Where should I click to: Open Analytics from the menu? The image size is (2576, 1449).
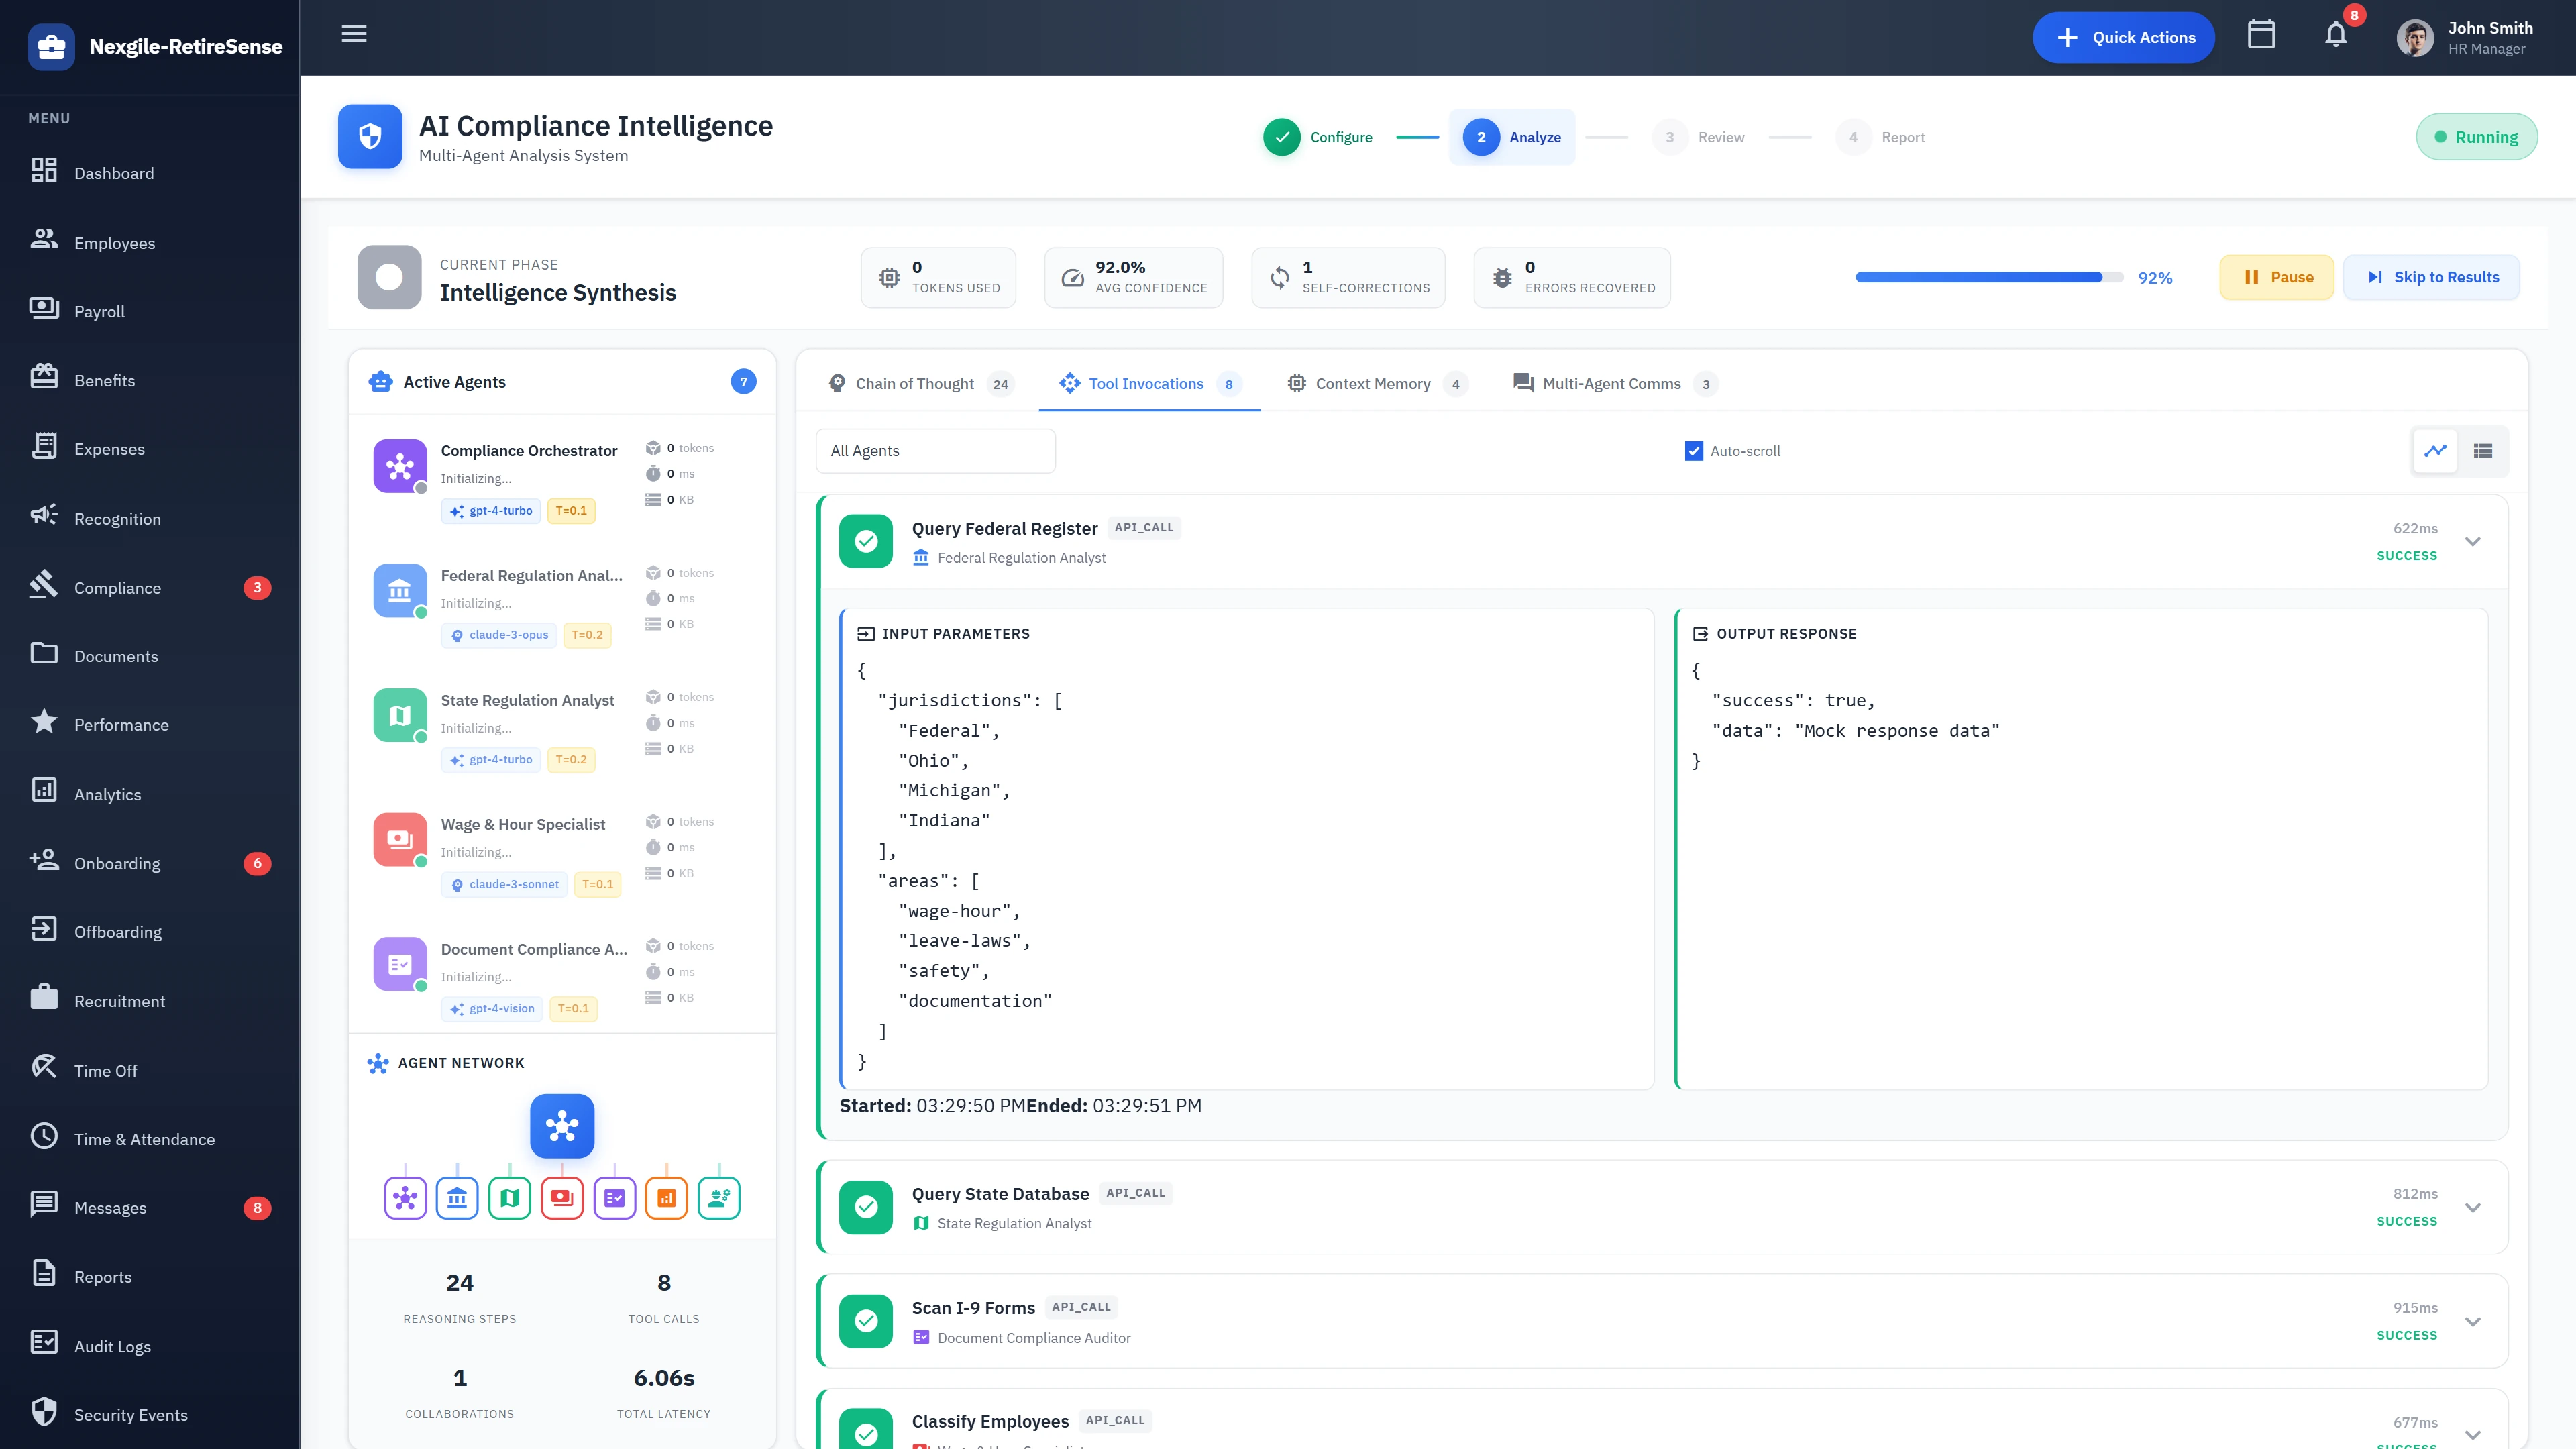click(x=107, y=794)
